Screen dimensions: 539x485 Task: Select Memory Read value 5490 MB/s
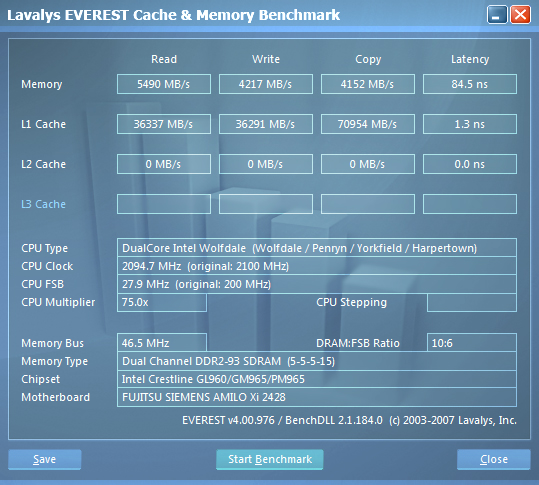[164, 84]
